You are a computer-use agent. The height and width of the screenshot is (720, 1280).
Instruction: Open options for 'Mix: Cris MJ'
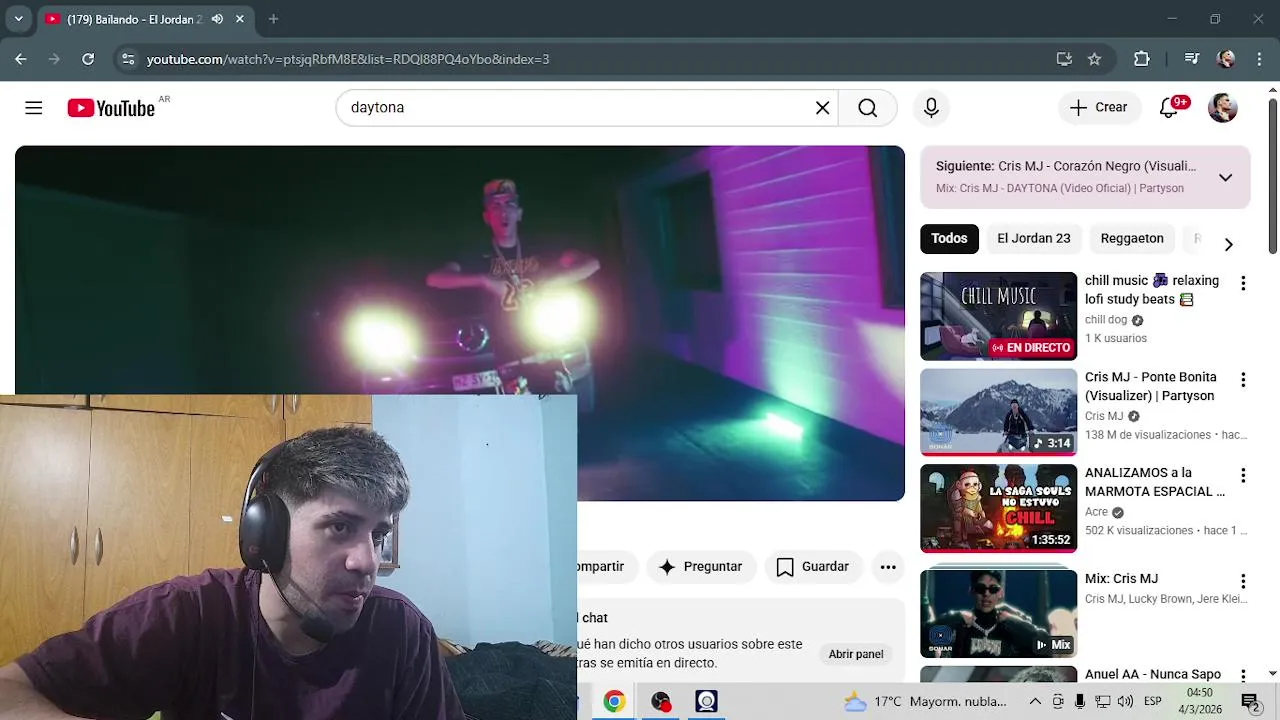pos(1243,582)
